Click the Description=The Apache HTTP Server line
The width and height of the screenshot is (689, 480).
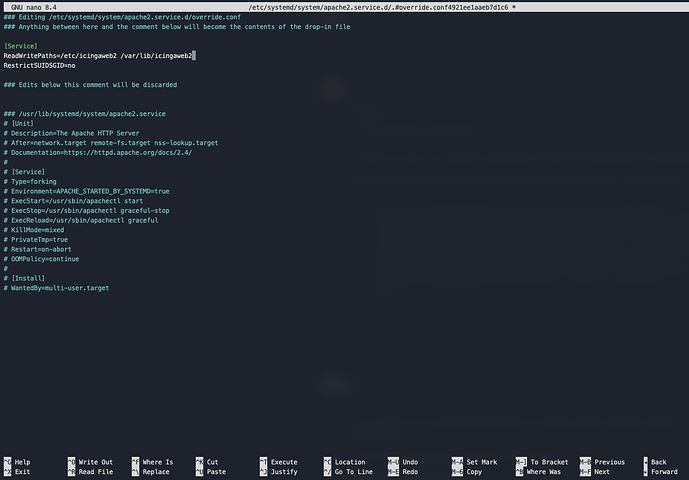72,133
